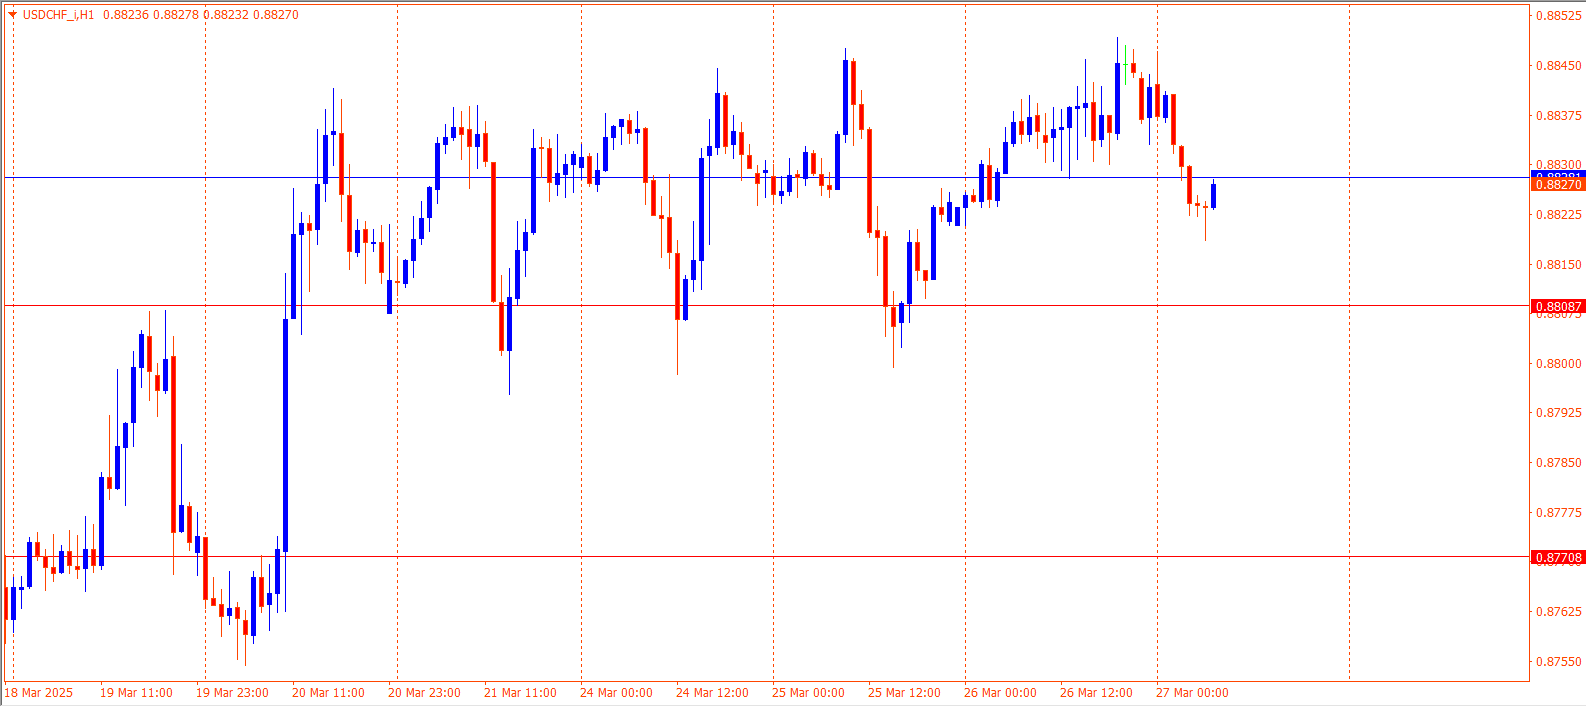The image size is (1586, 707).
Task: Click price scale value 0.88000
Action: (x=1559, y=364)
